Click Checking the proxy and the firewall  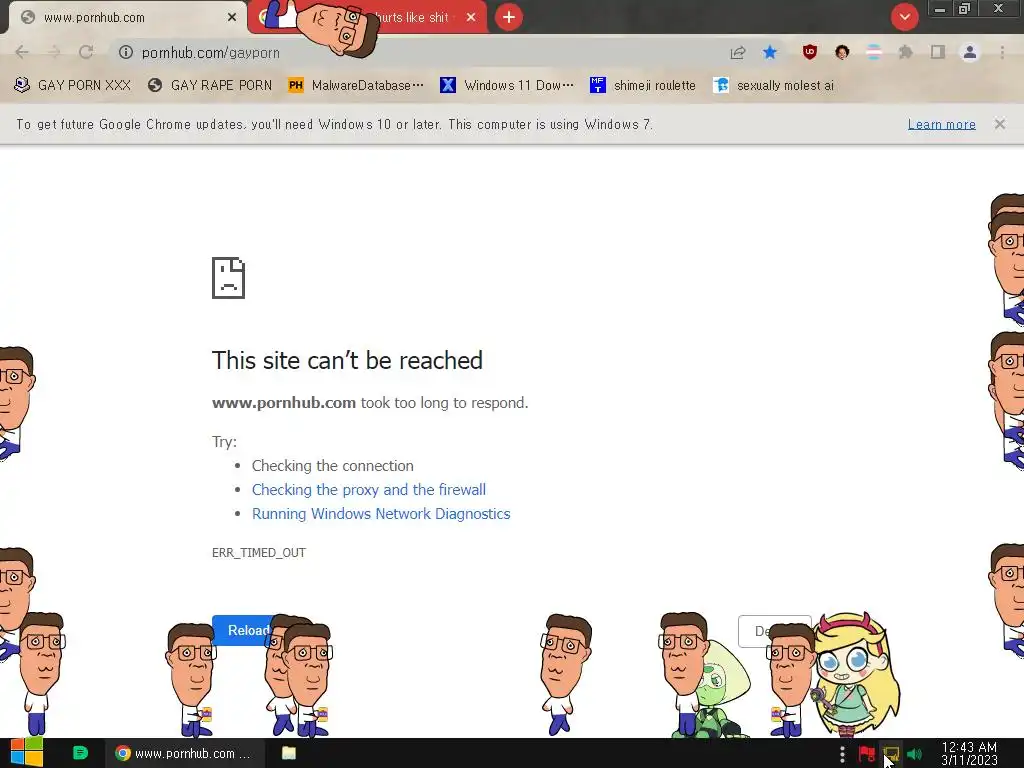[x=369, y=490]
